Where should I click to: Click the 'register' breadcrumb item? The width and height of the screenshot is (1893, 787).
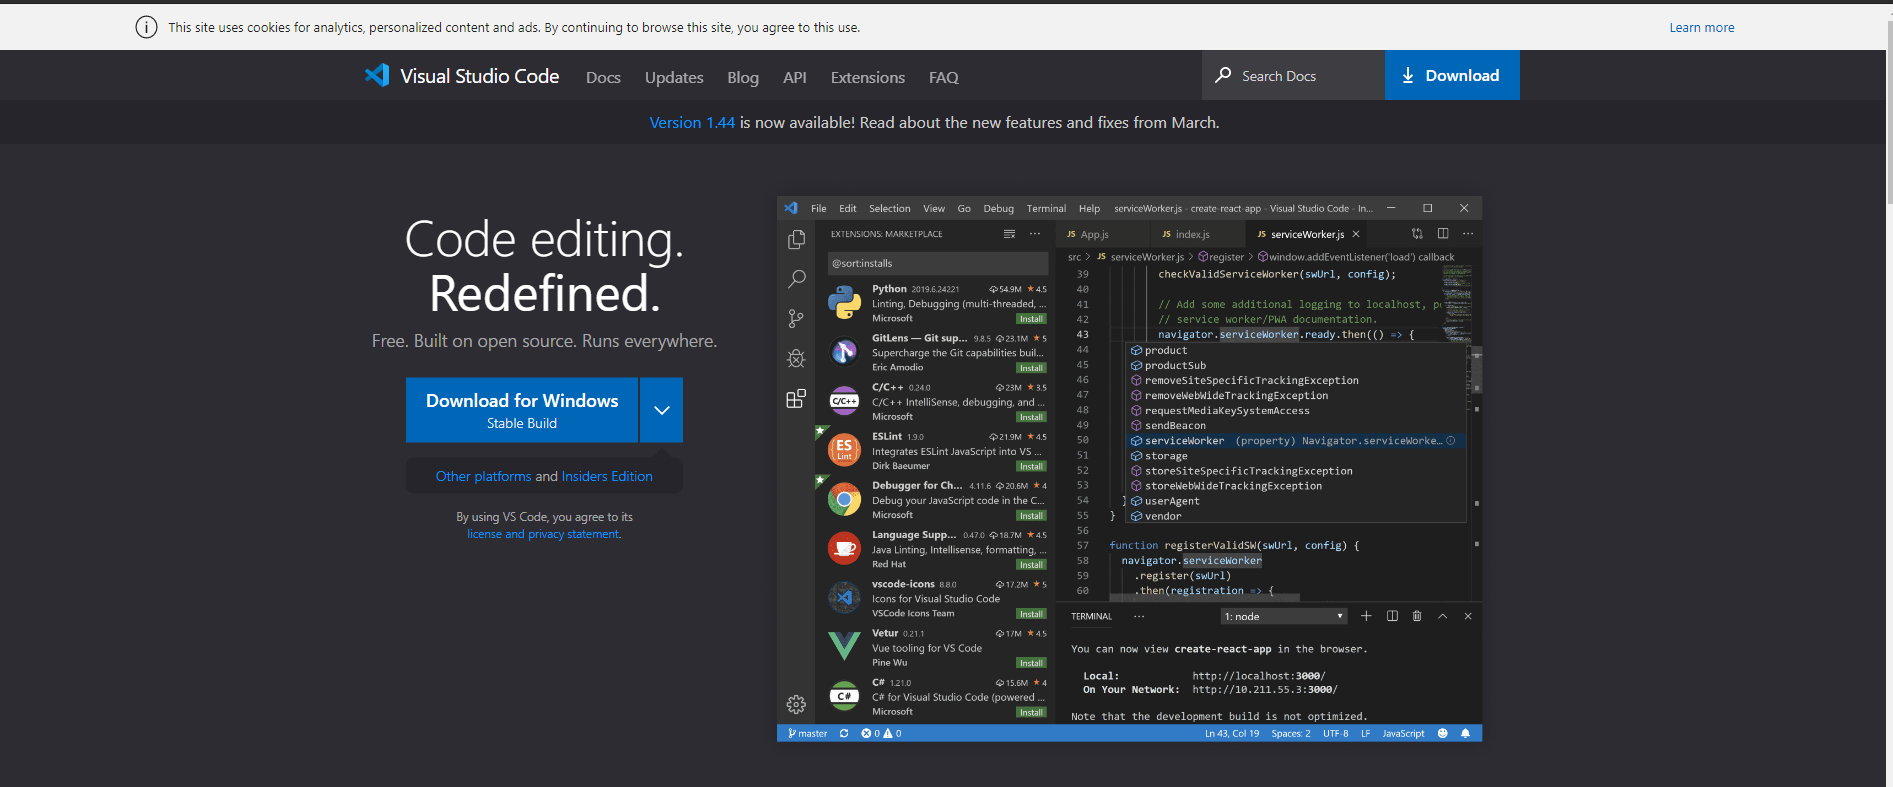1221,257
